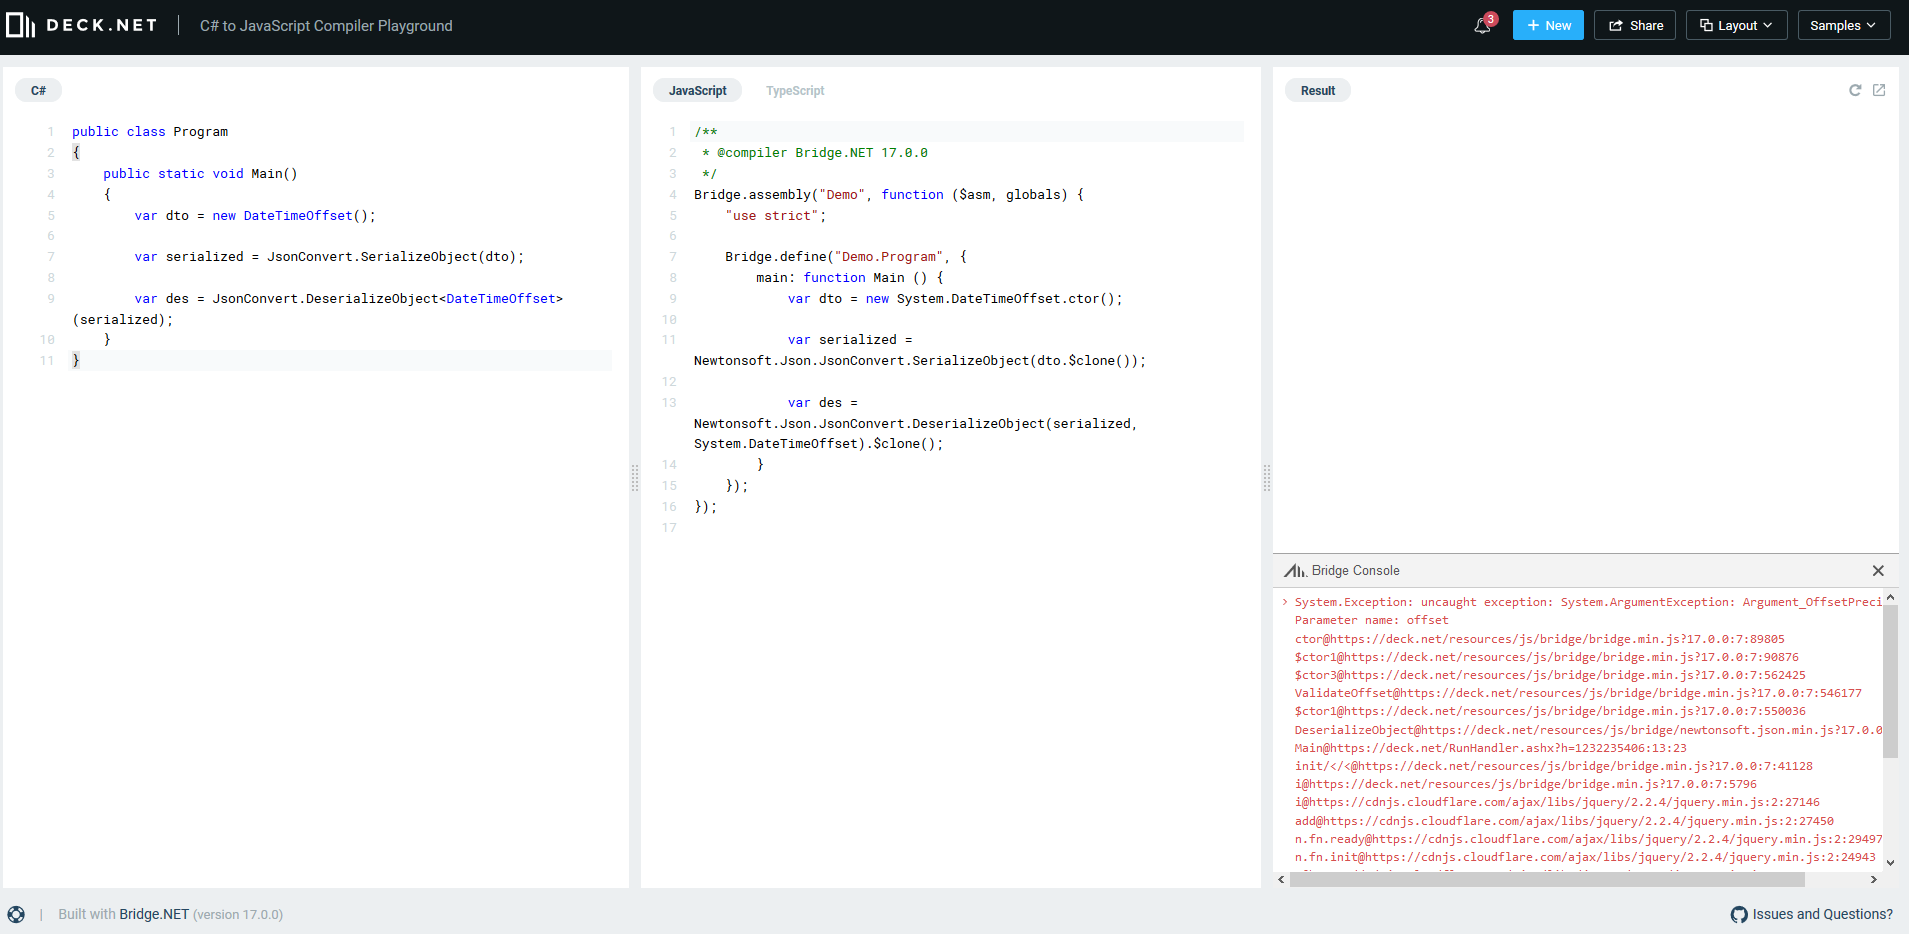Open the Samples dropdown

[x=1844, y=25]
